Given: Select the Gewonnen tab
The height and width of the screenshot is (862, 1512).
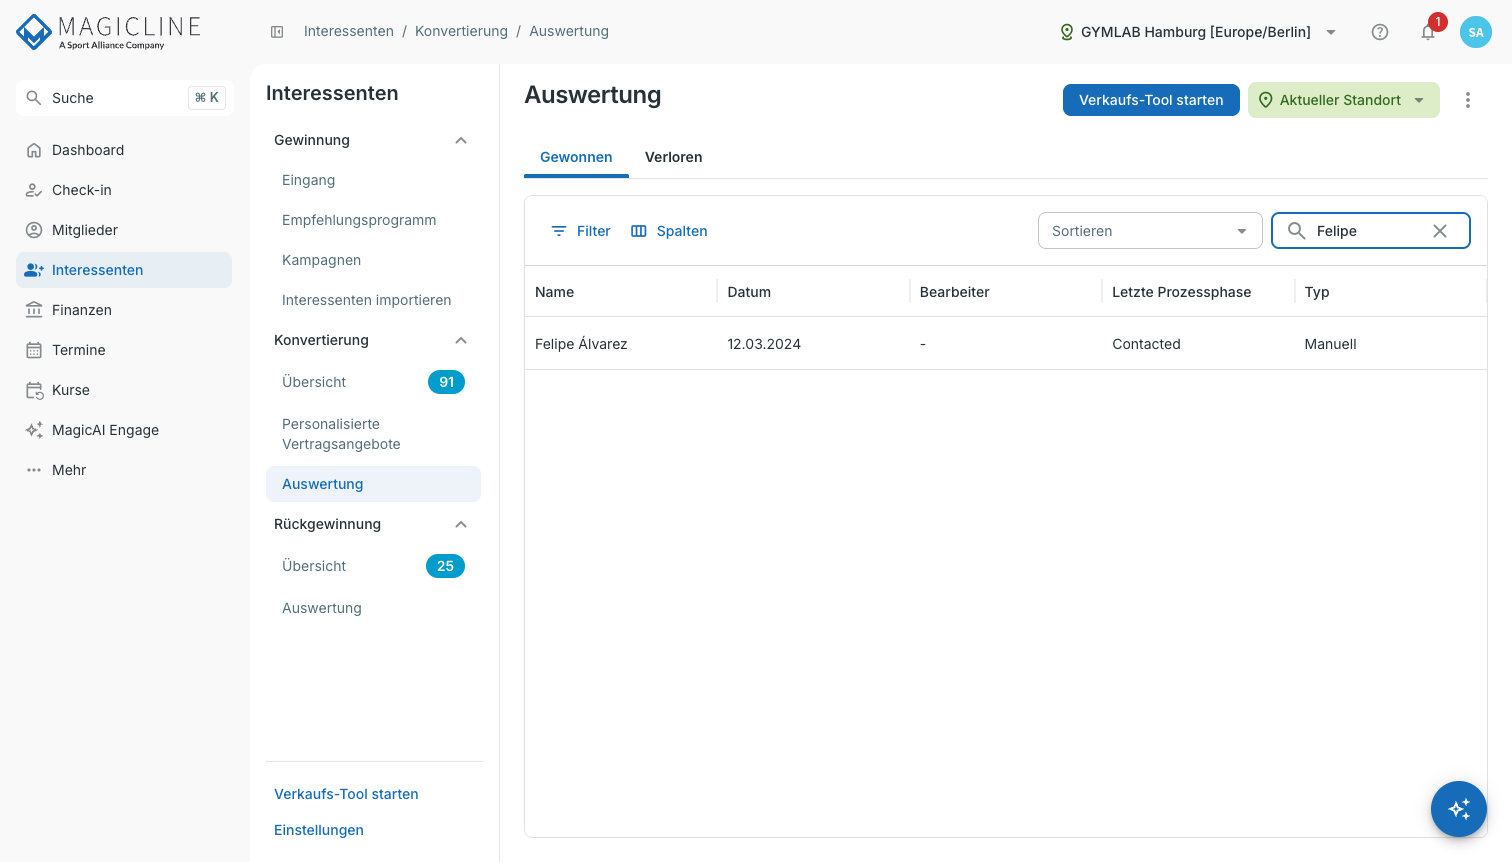Looking at the screenshot, I should 576,157.
